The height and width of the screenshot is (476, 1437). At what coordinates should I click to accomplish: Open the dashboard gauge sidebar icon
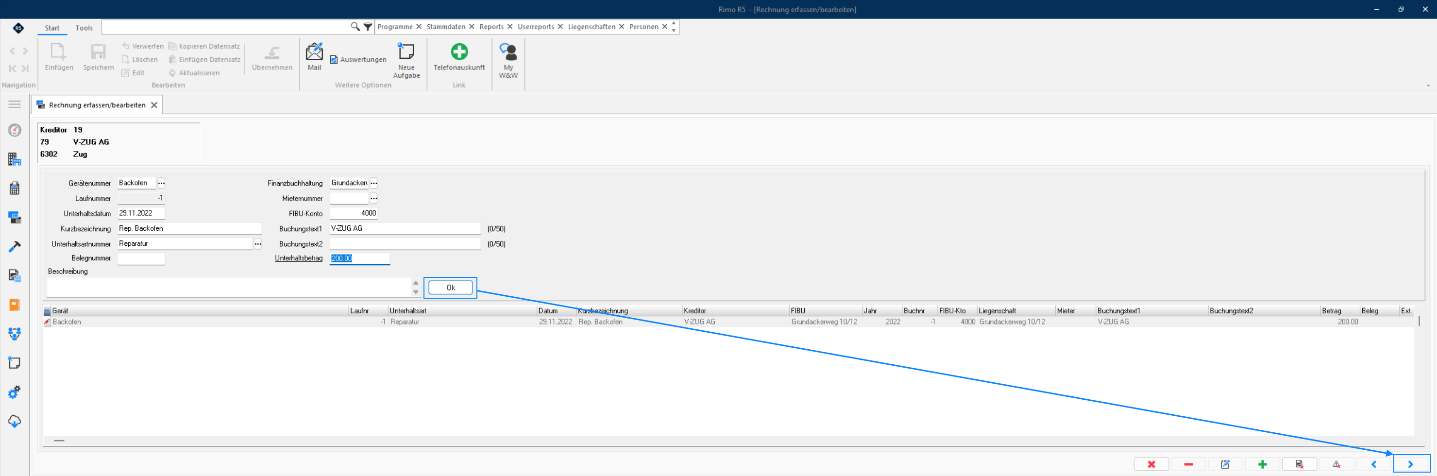tap(14, 131)
